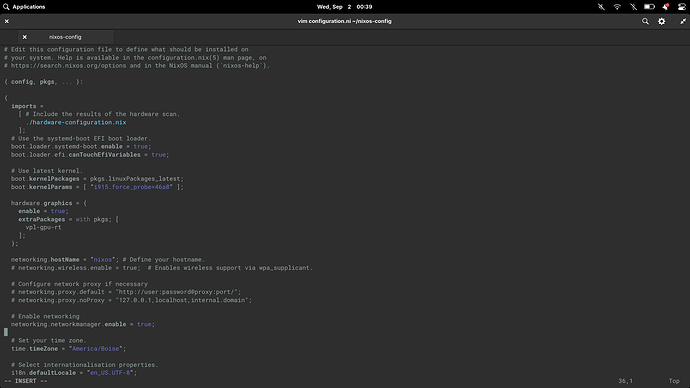Open the muted sound indicator

point(601,7)
